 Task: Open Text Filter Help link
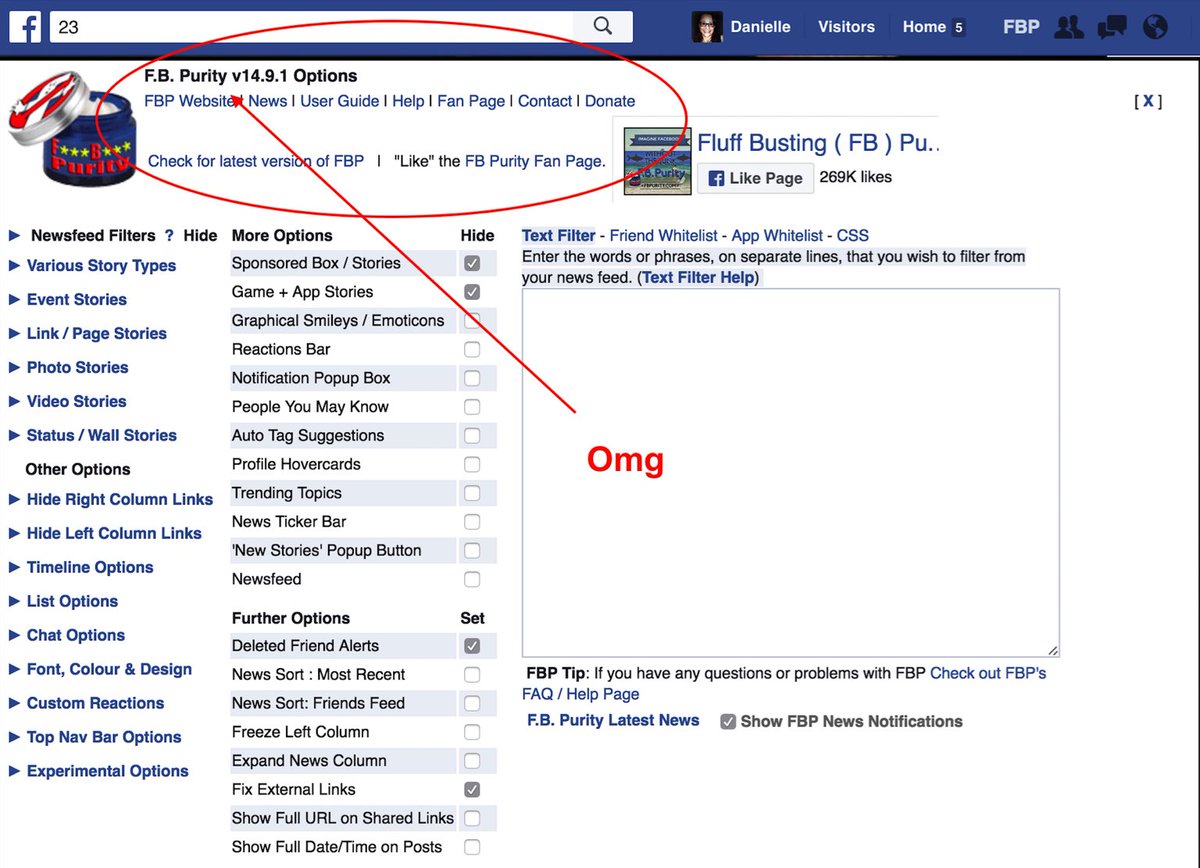click(698, 278)
